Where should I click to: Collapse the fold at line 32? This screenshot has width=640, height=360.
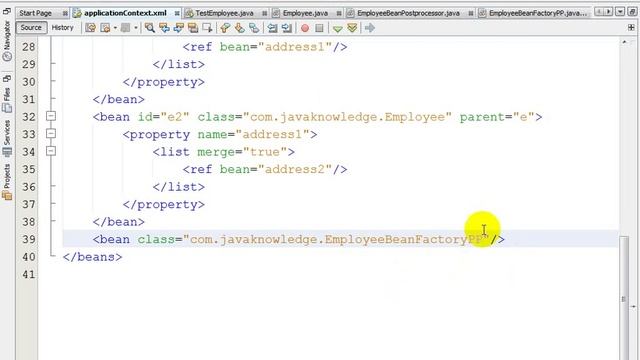[51, 116]
